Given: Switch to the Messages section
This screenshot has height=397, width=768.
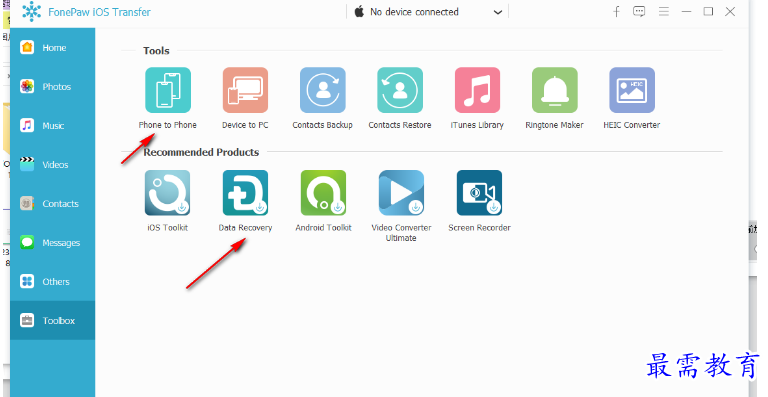Looking at the screenshot, I should point(52,243).
